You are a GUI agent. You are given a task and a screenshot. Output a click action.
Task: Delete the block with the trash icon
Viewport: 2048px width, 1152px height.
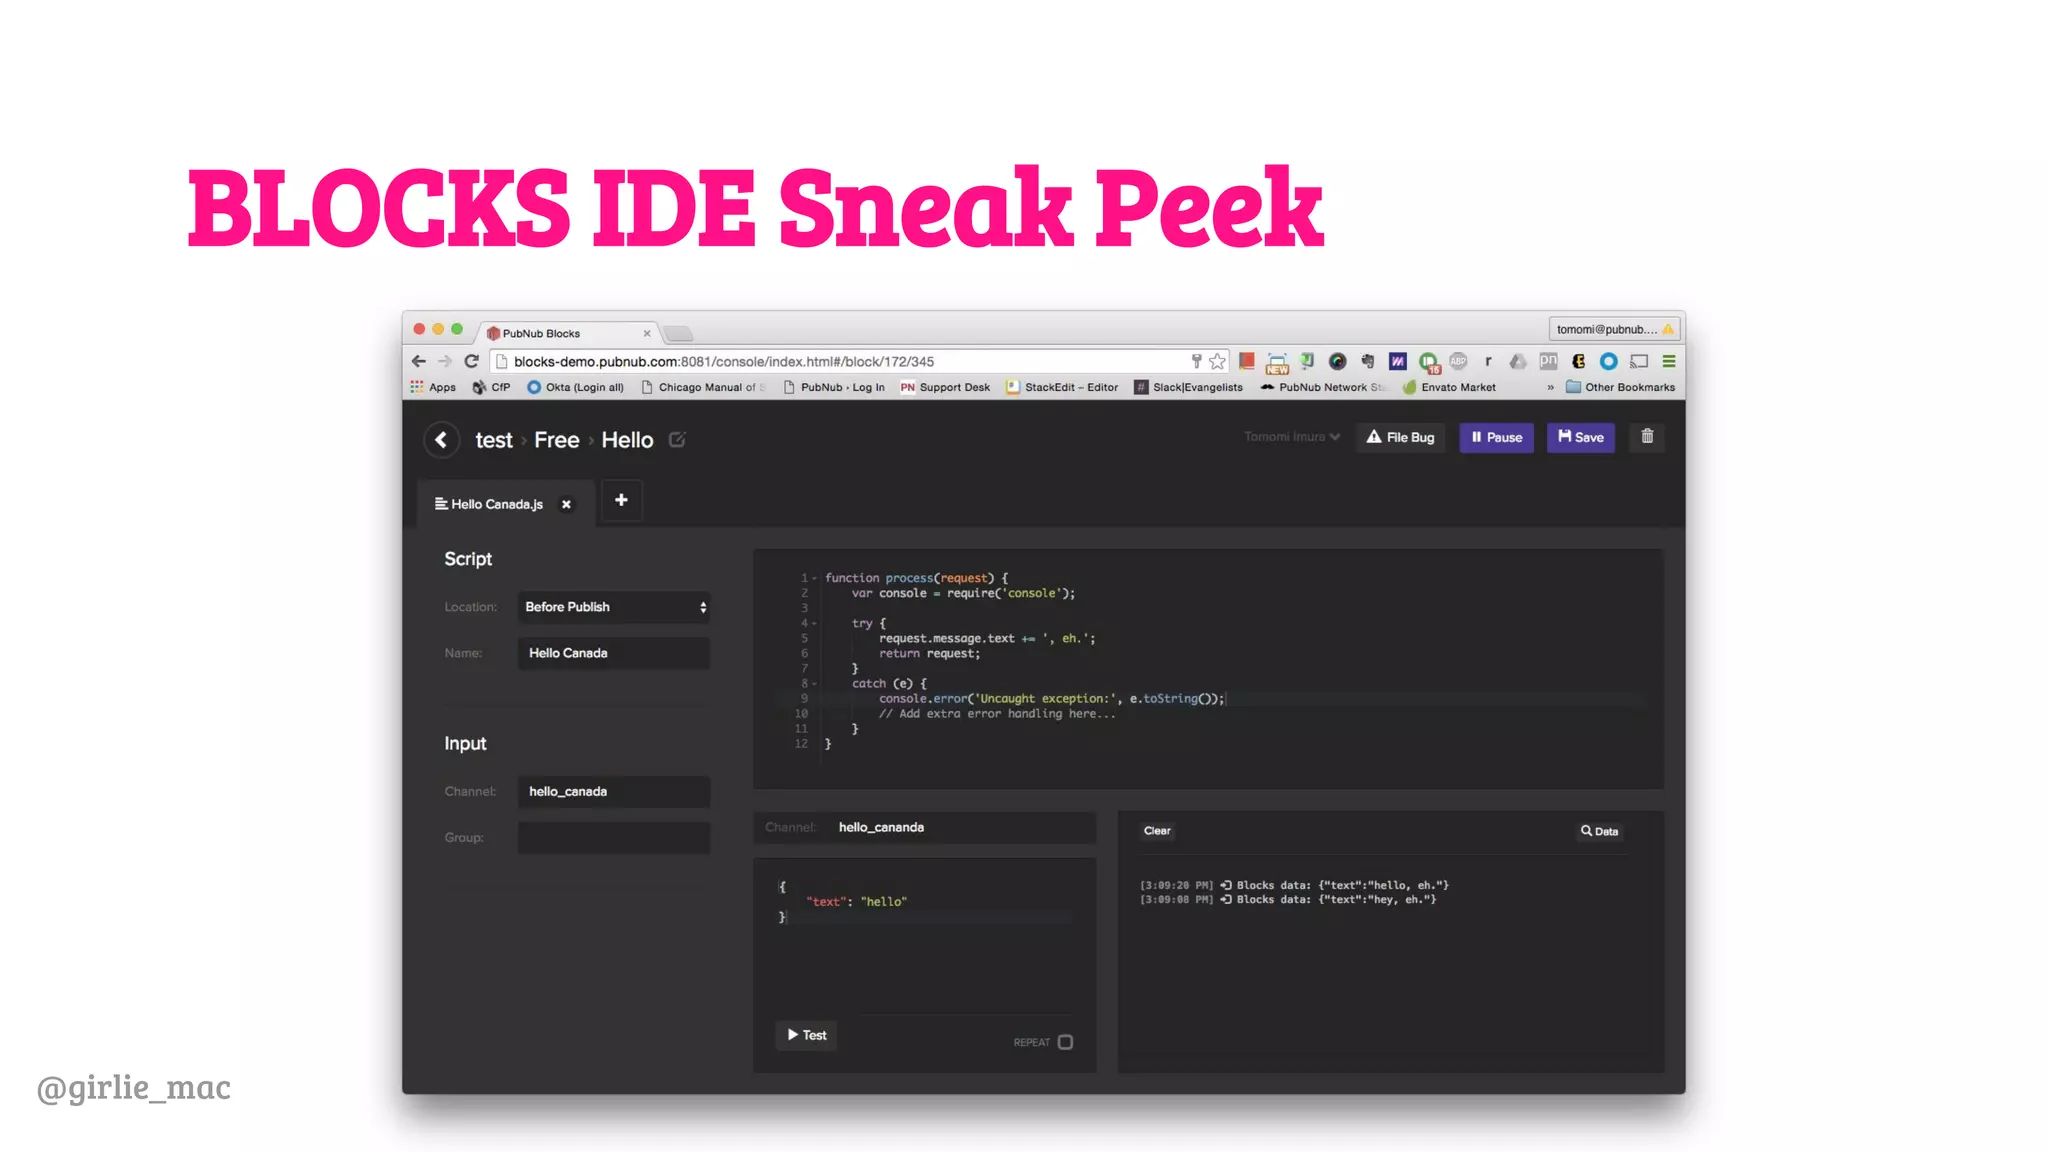[x=1647, y=437]
